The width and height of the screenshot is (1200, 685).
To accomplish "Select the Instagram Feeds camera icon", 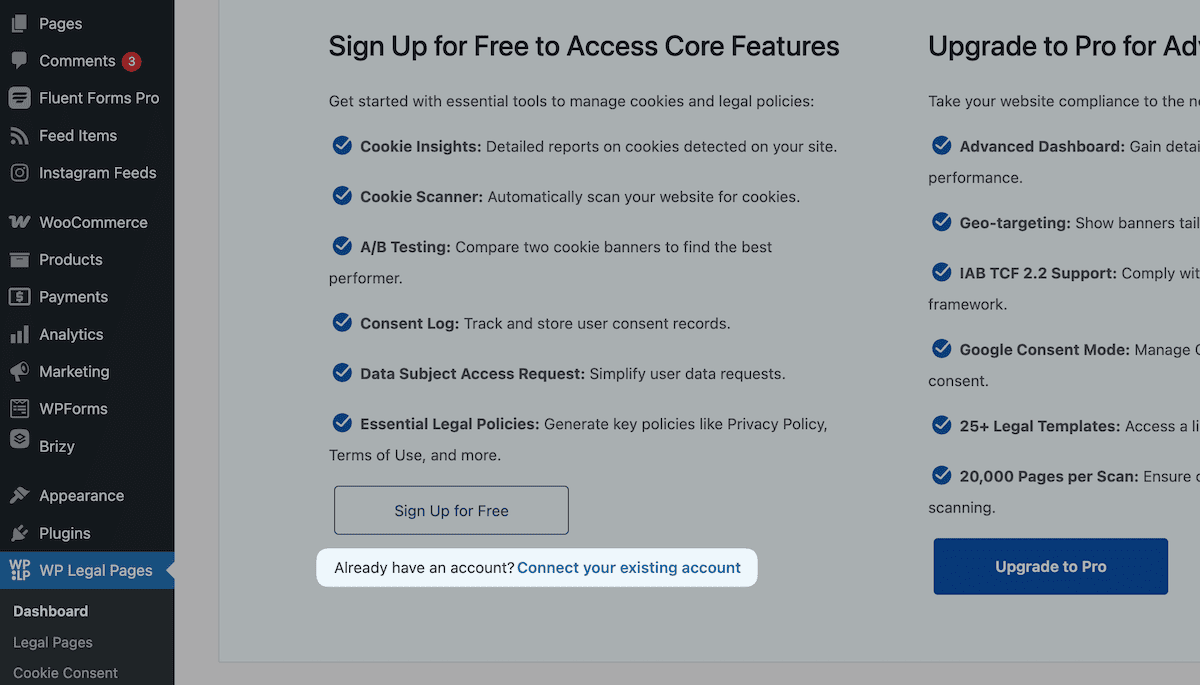I will pyautogui.click(x=19, y=173).
